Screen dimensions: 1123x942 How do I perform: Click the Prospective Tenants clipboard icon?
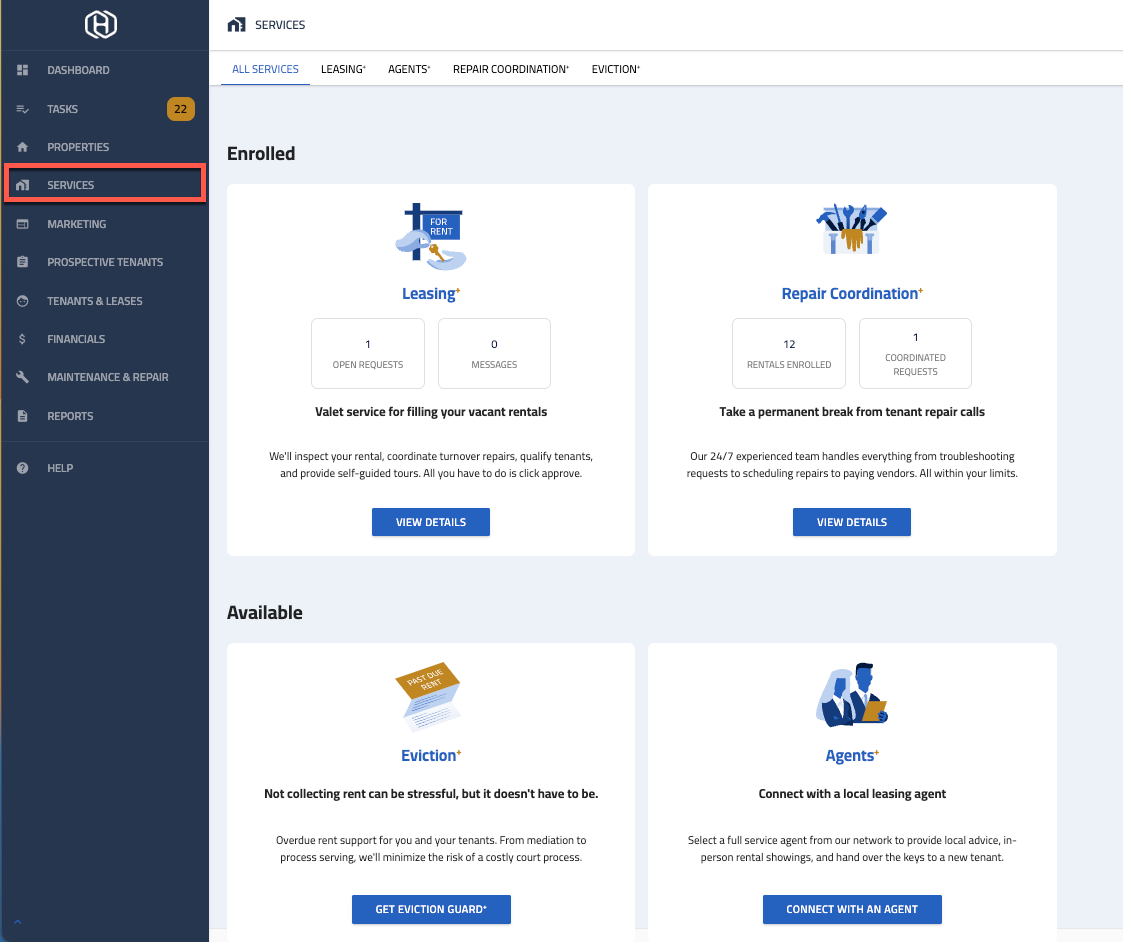pyautogui.click(x=22, y=262)
